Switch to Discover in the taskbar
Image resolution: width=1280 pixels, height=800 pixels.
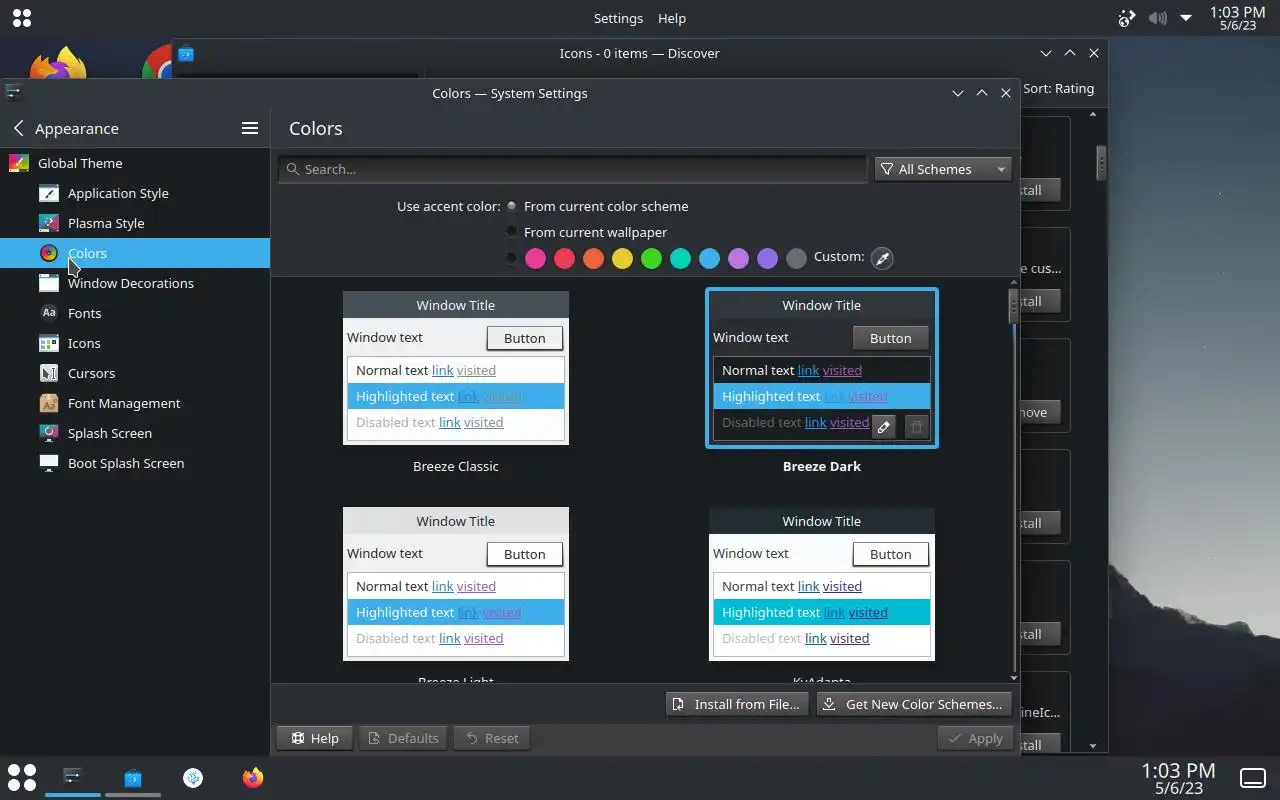click(133, 777)
